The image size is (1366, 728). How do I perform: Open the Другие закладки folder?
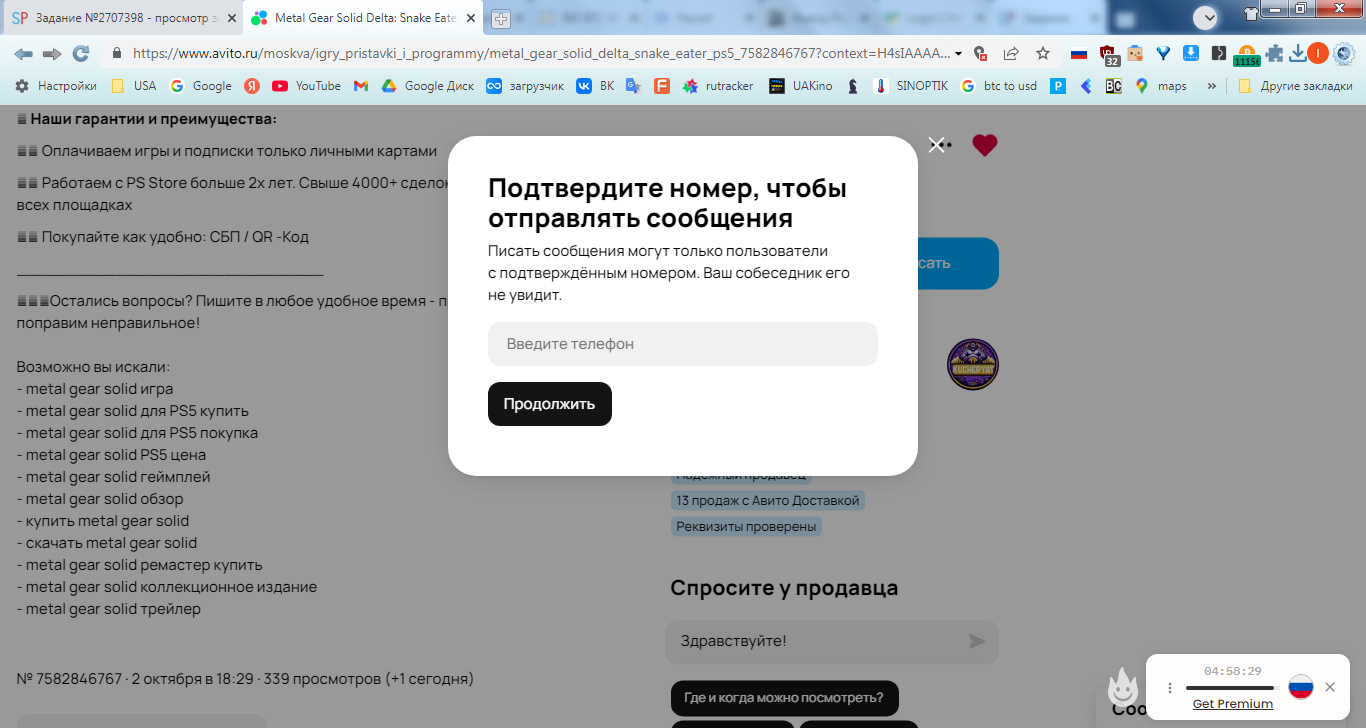tap(1295, 86)
